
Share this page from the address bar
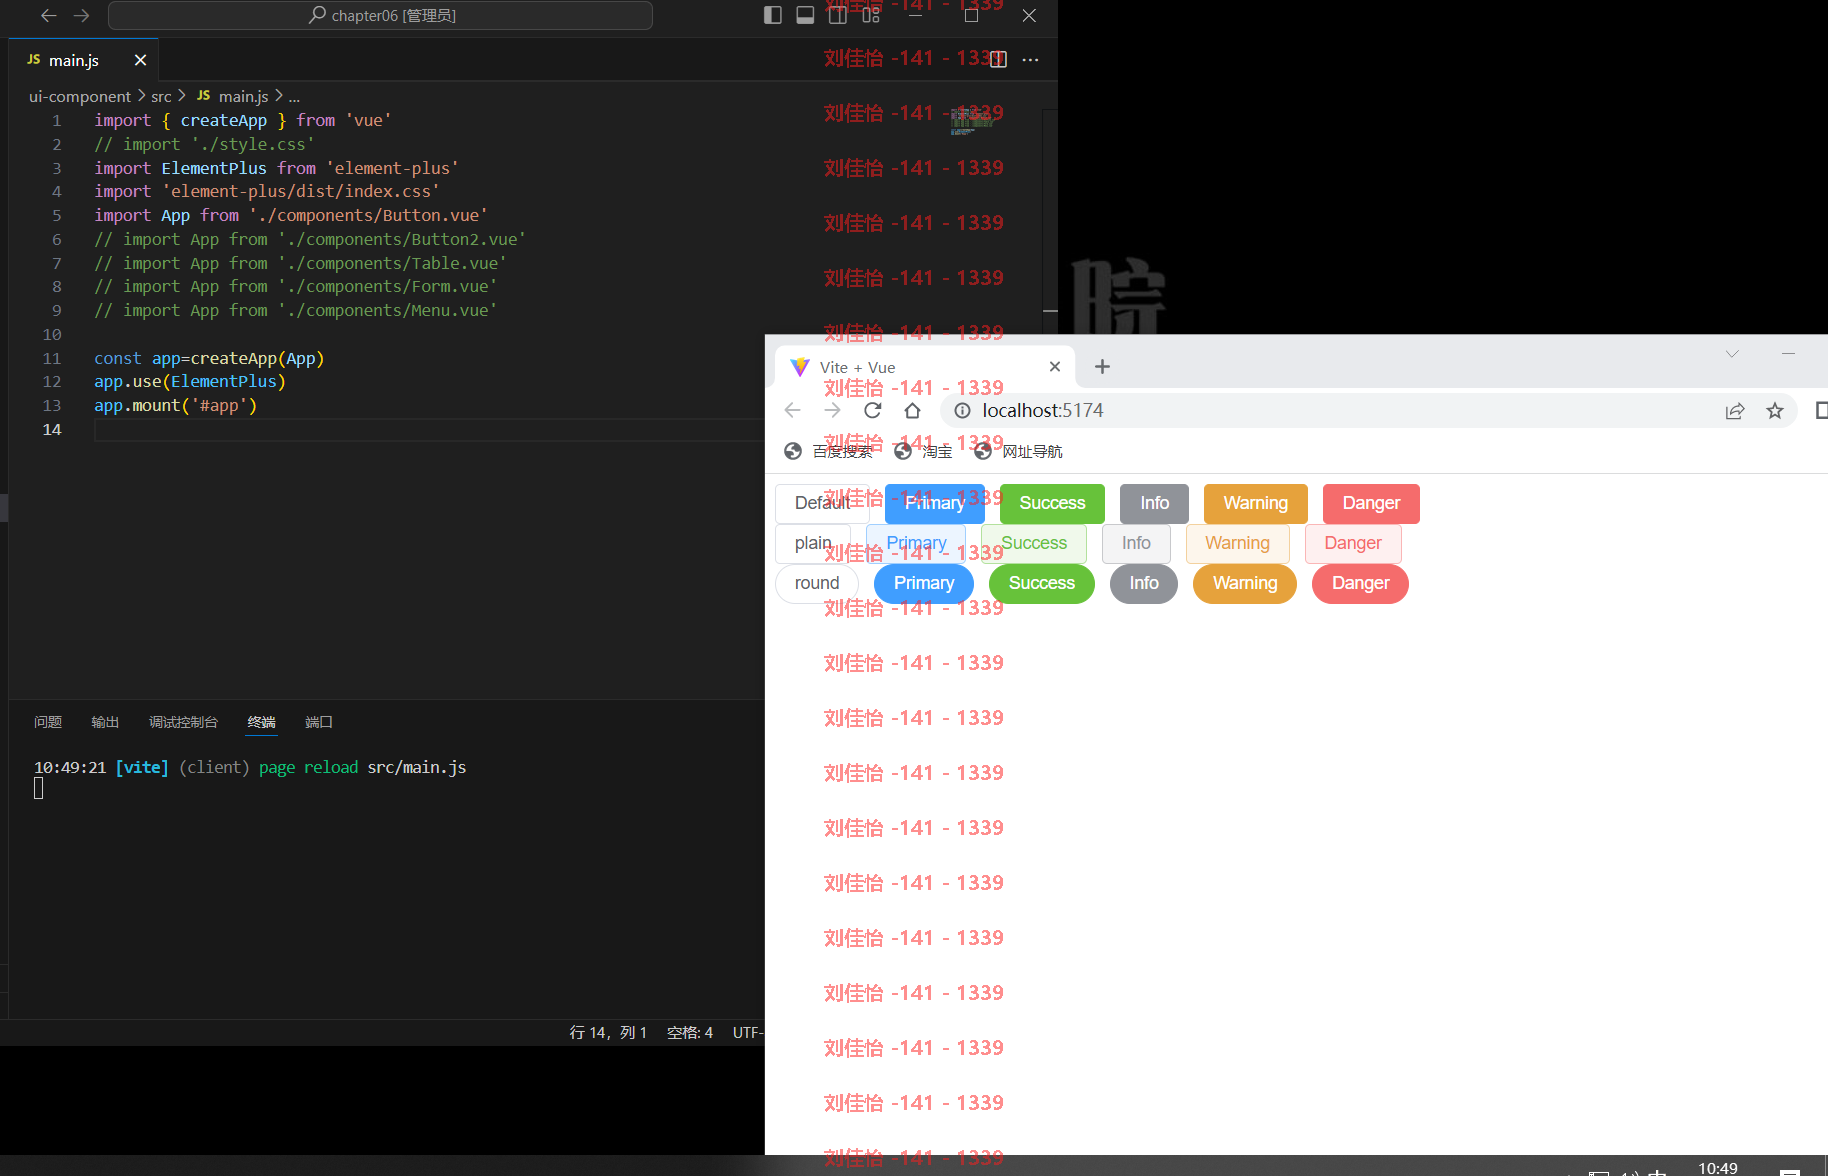tap(1735, 410)
